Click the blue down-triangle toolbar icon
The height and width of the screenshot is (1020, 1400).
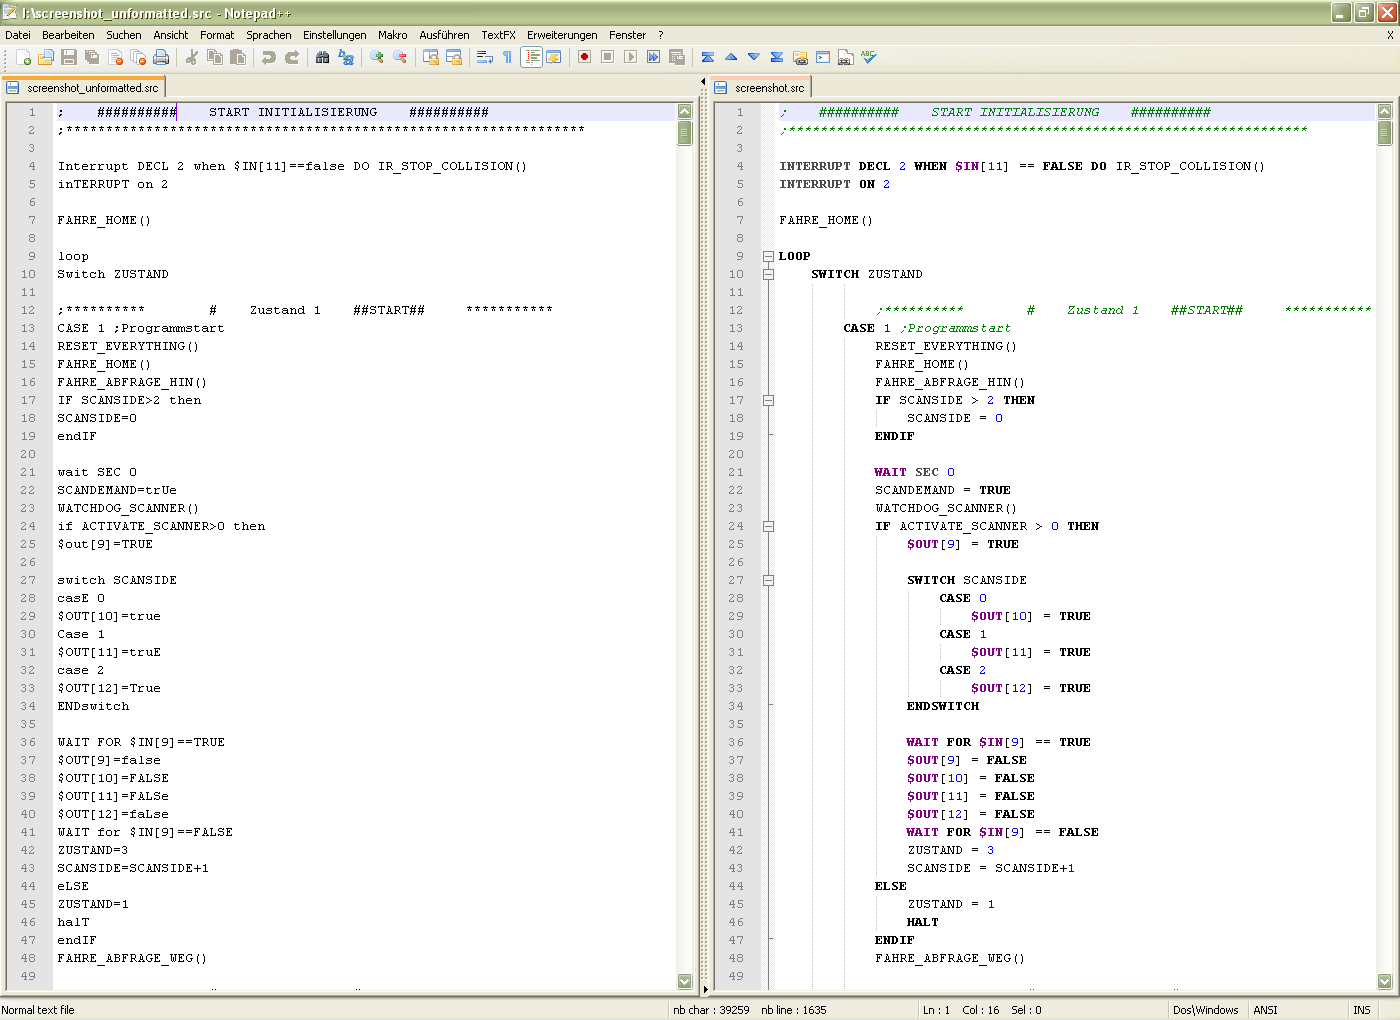[x=754, y=58]
